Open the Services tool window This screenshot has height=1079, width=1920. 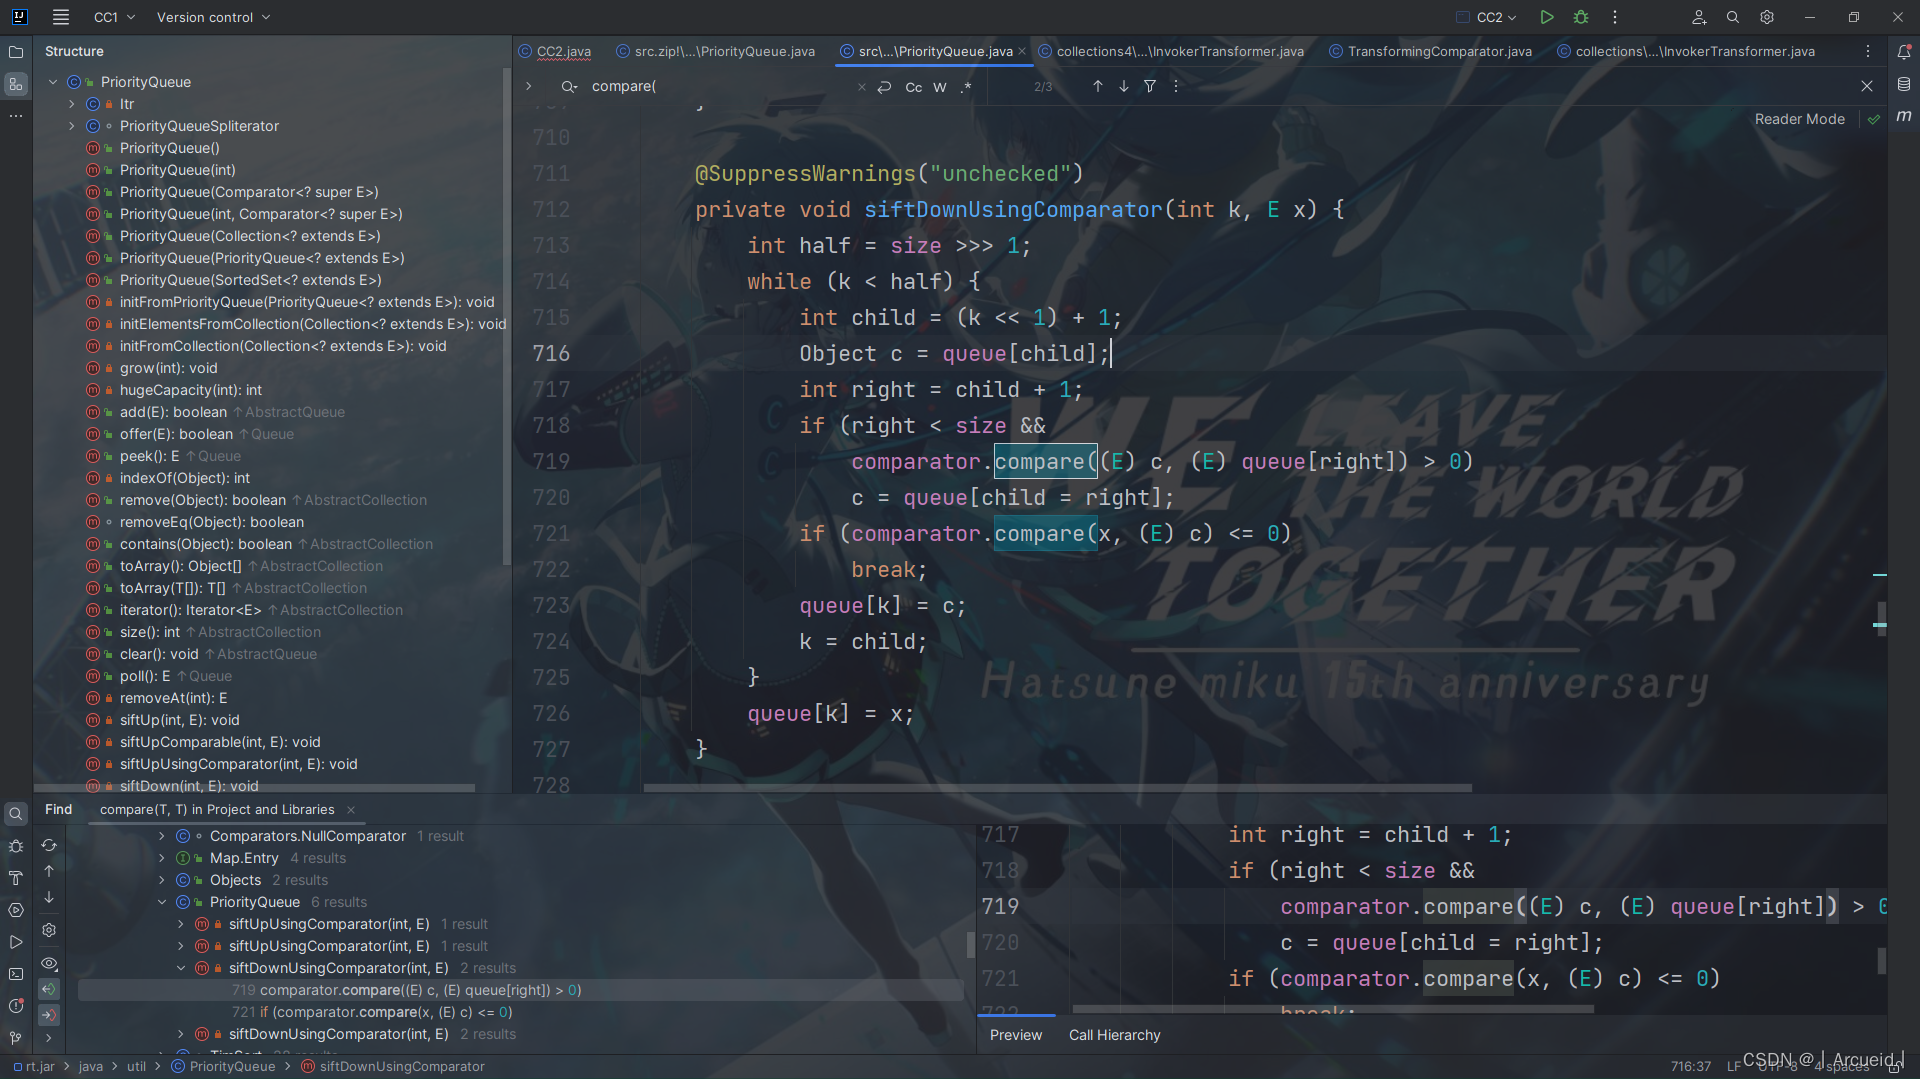tap(16, 910)
